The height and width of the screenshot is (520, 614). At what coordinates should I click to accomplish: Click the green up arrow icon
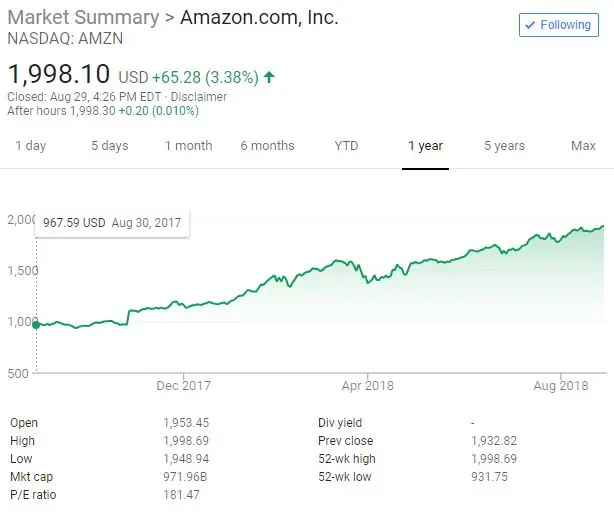point(270,76)
